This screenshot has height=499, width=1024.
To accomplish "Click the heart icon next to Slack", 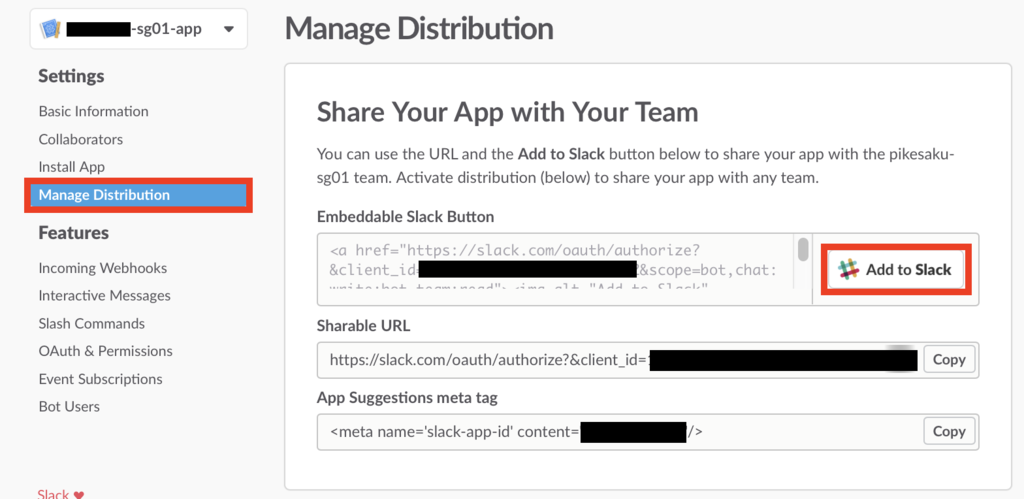I will point(80,494).
